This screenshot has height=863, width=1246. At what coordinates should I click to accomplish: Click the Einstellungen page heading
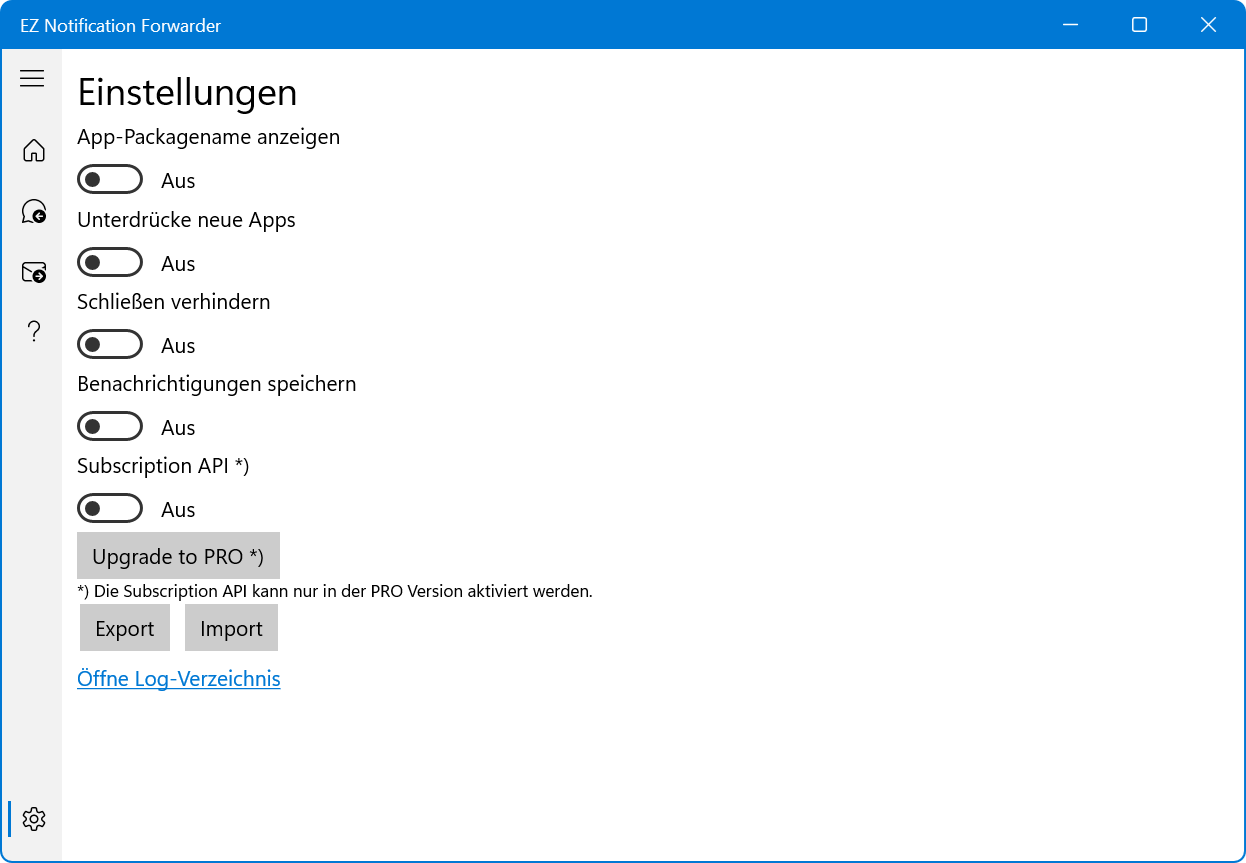click(187, 92)
